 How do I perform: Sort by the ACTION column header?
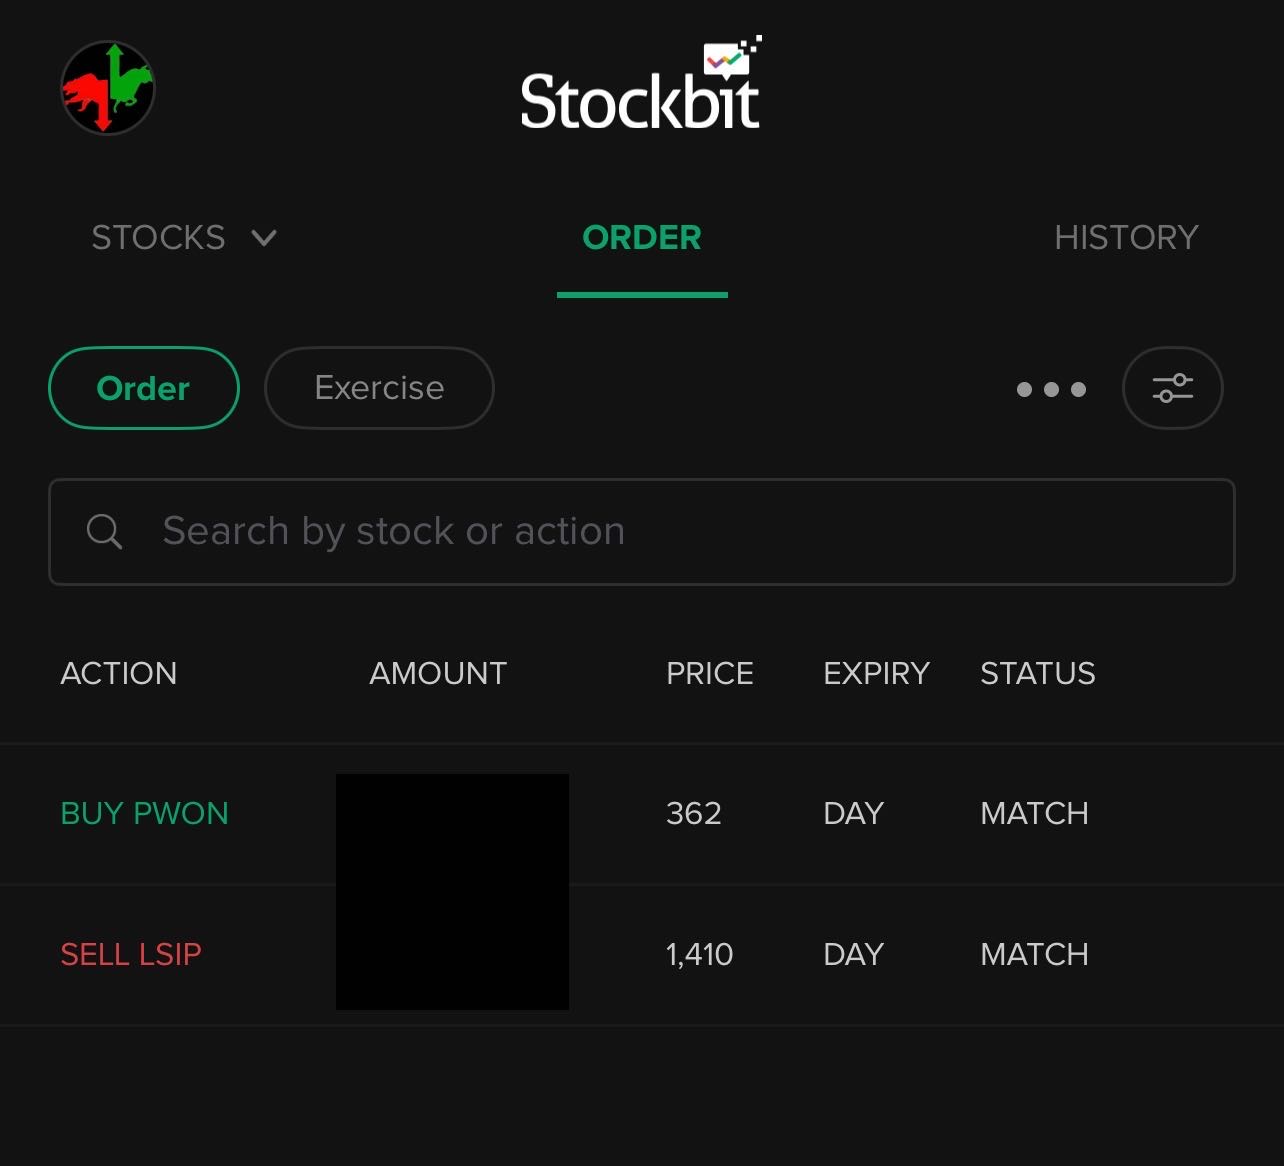119,674
